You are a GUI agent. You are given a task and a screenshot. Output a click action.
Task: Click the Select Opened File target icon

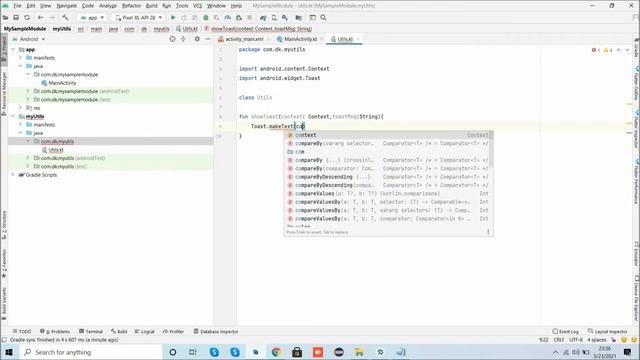[172, 39]
